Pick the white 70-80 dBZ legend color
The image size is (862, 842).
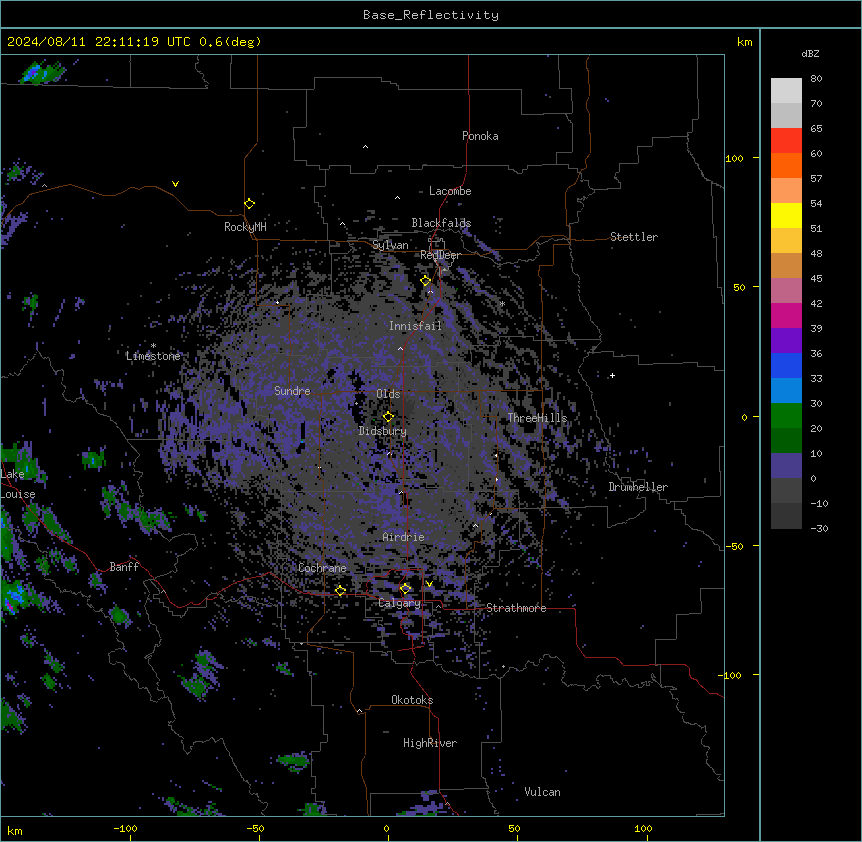click(786, 91)
